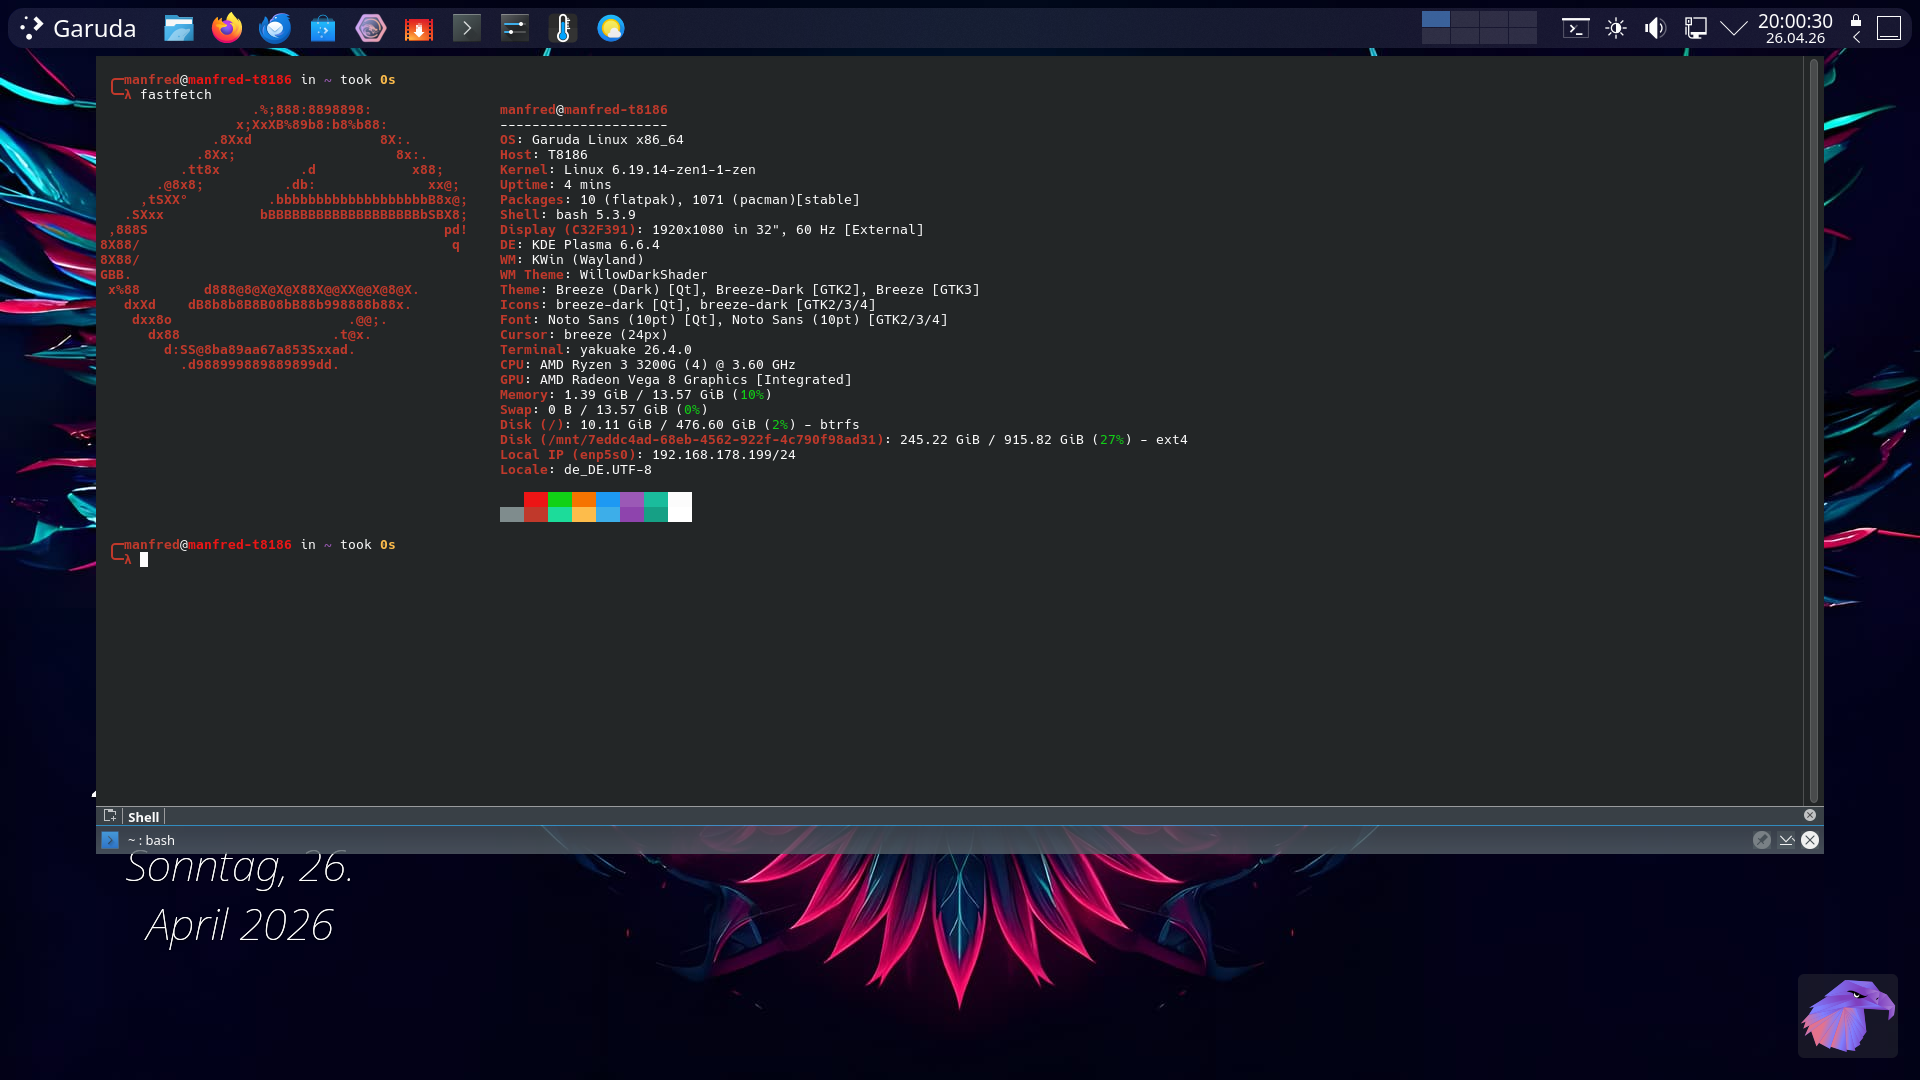Open the software store shopping bag icon
This screenshot has height=1080, width=1920.
[x=323, y=28]
